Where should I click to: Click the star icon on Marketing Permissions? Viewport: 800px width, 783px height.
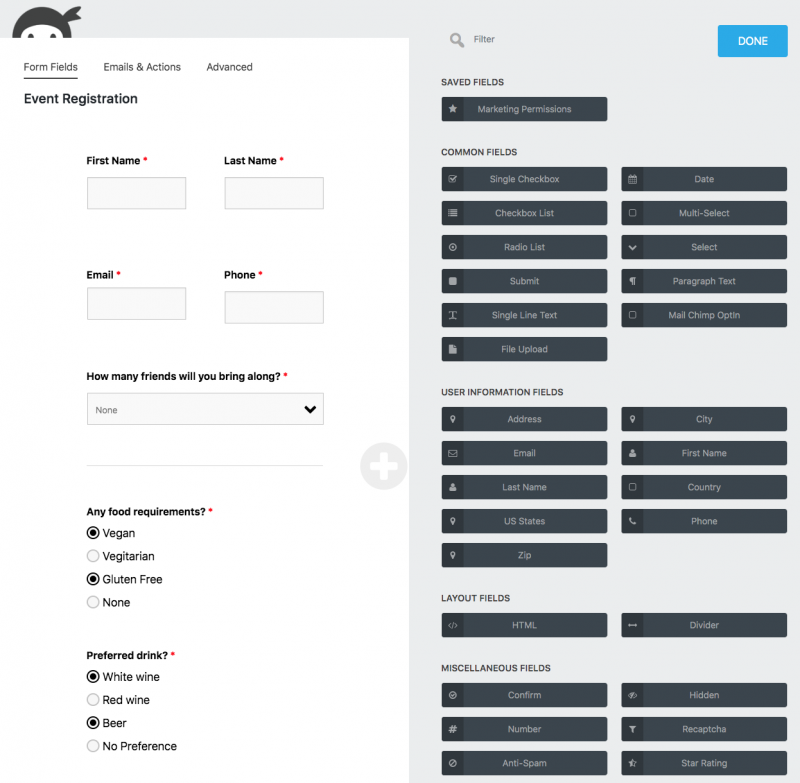click(x=453, y=109)
